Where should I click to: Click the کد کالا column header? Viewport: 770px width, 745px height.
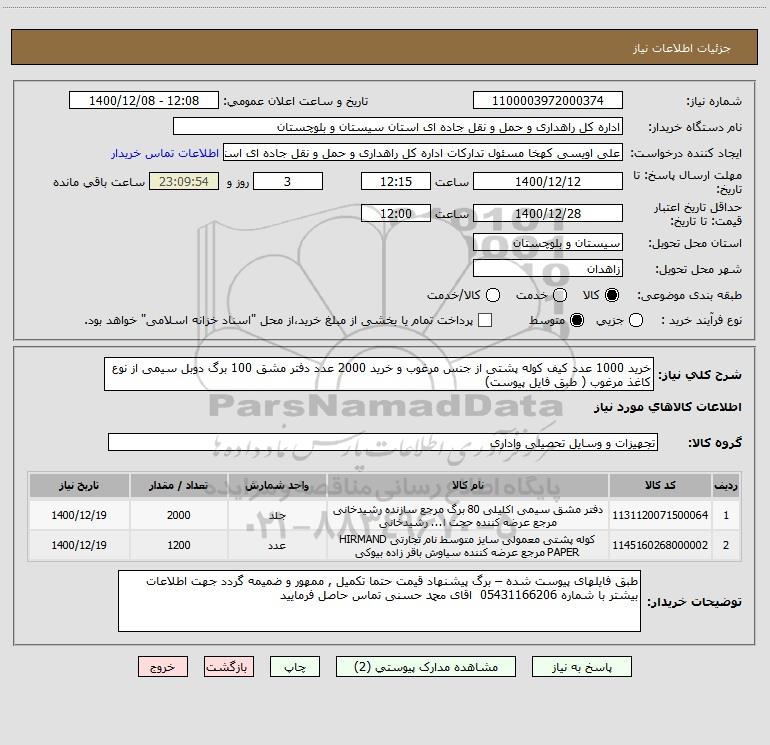(x=660, y=485)
